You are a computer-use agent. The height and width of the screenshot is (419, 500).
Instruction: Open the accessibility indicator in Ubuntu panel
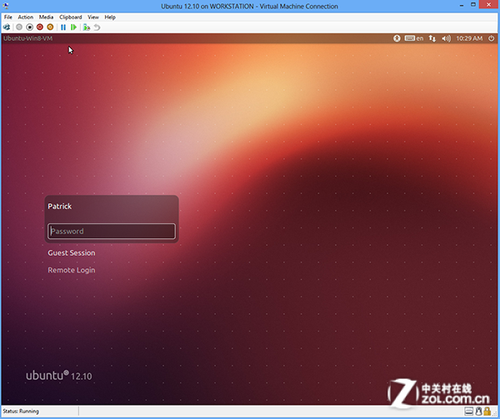pos(397,38)
